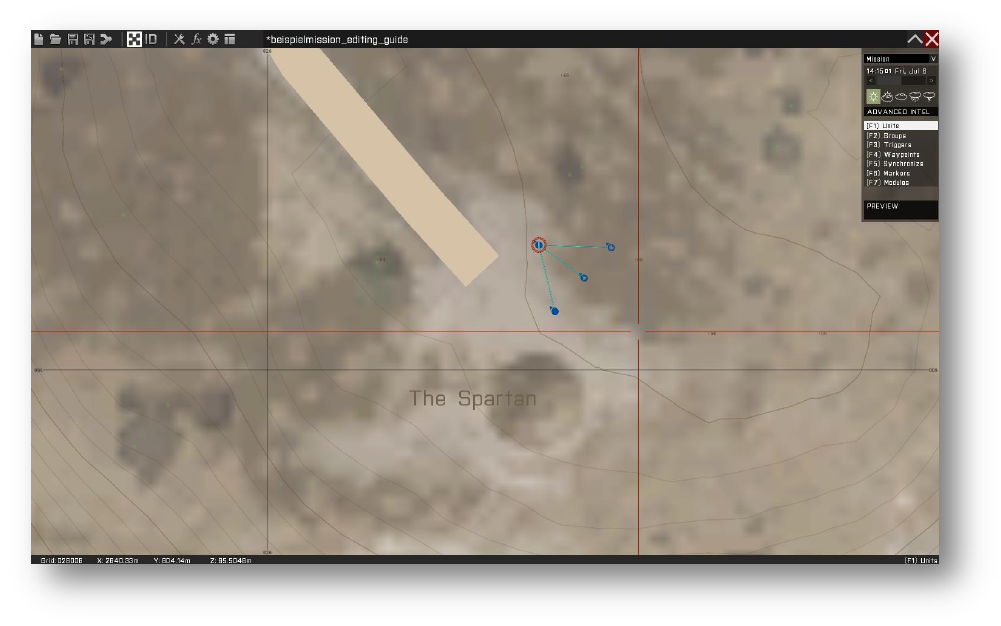1001x626 pixels.
Task: Click the layout panel icon in toolbar
Action: (x=230, y=40)
